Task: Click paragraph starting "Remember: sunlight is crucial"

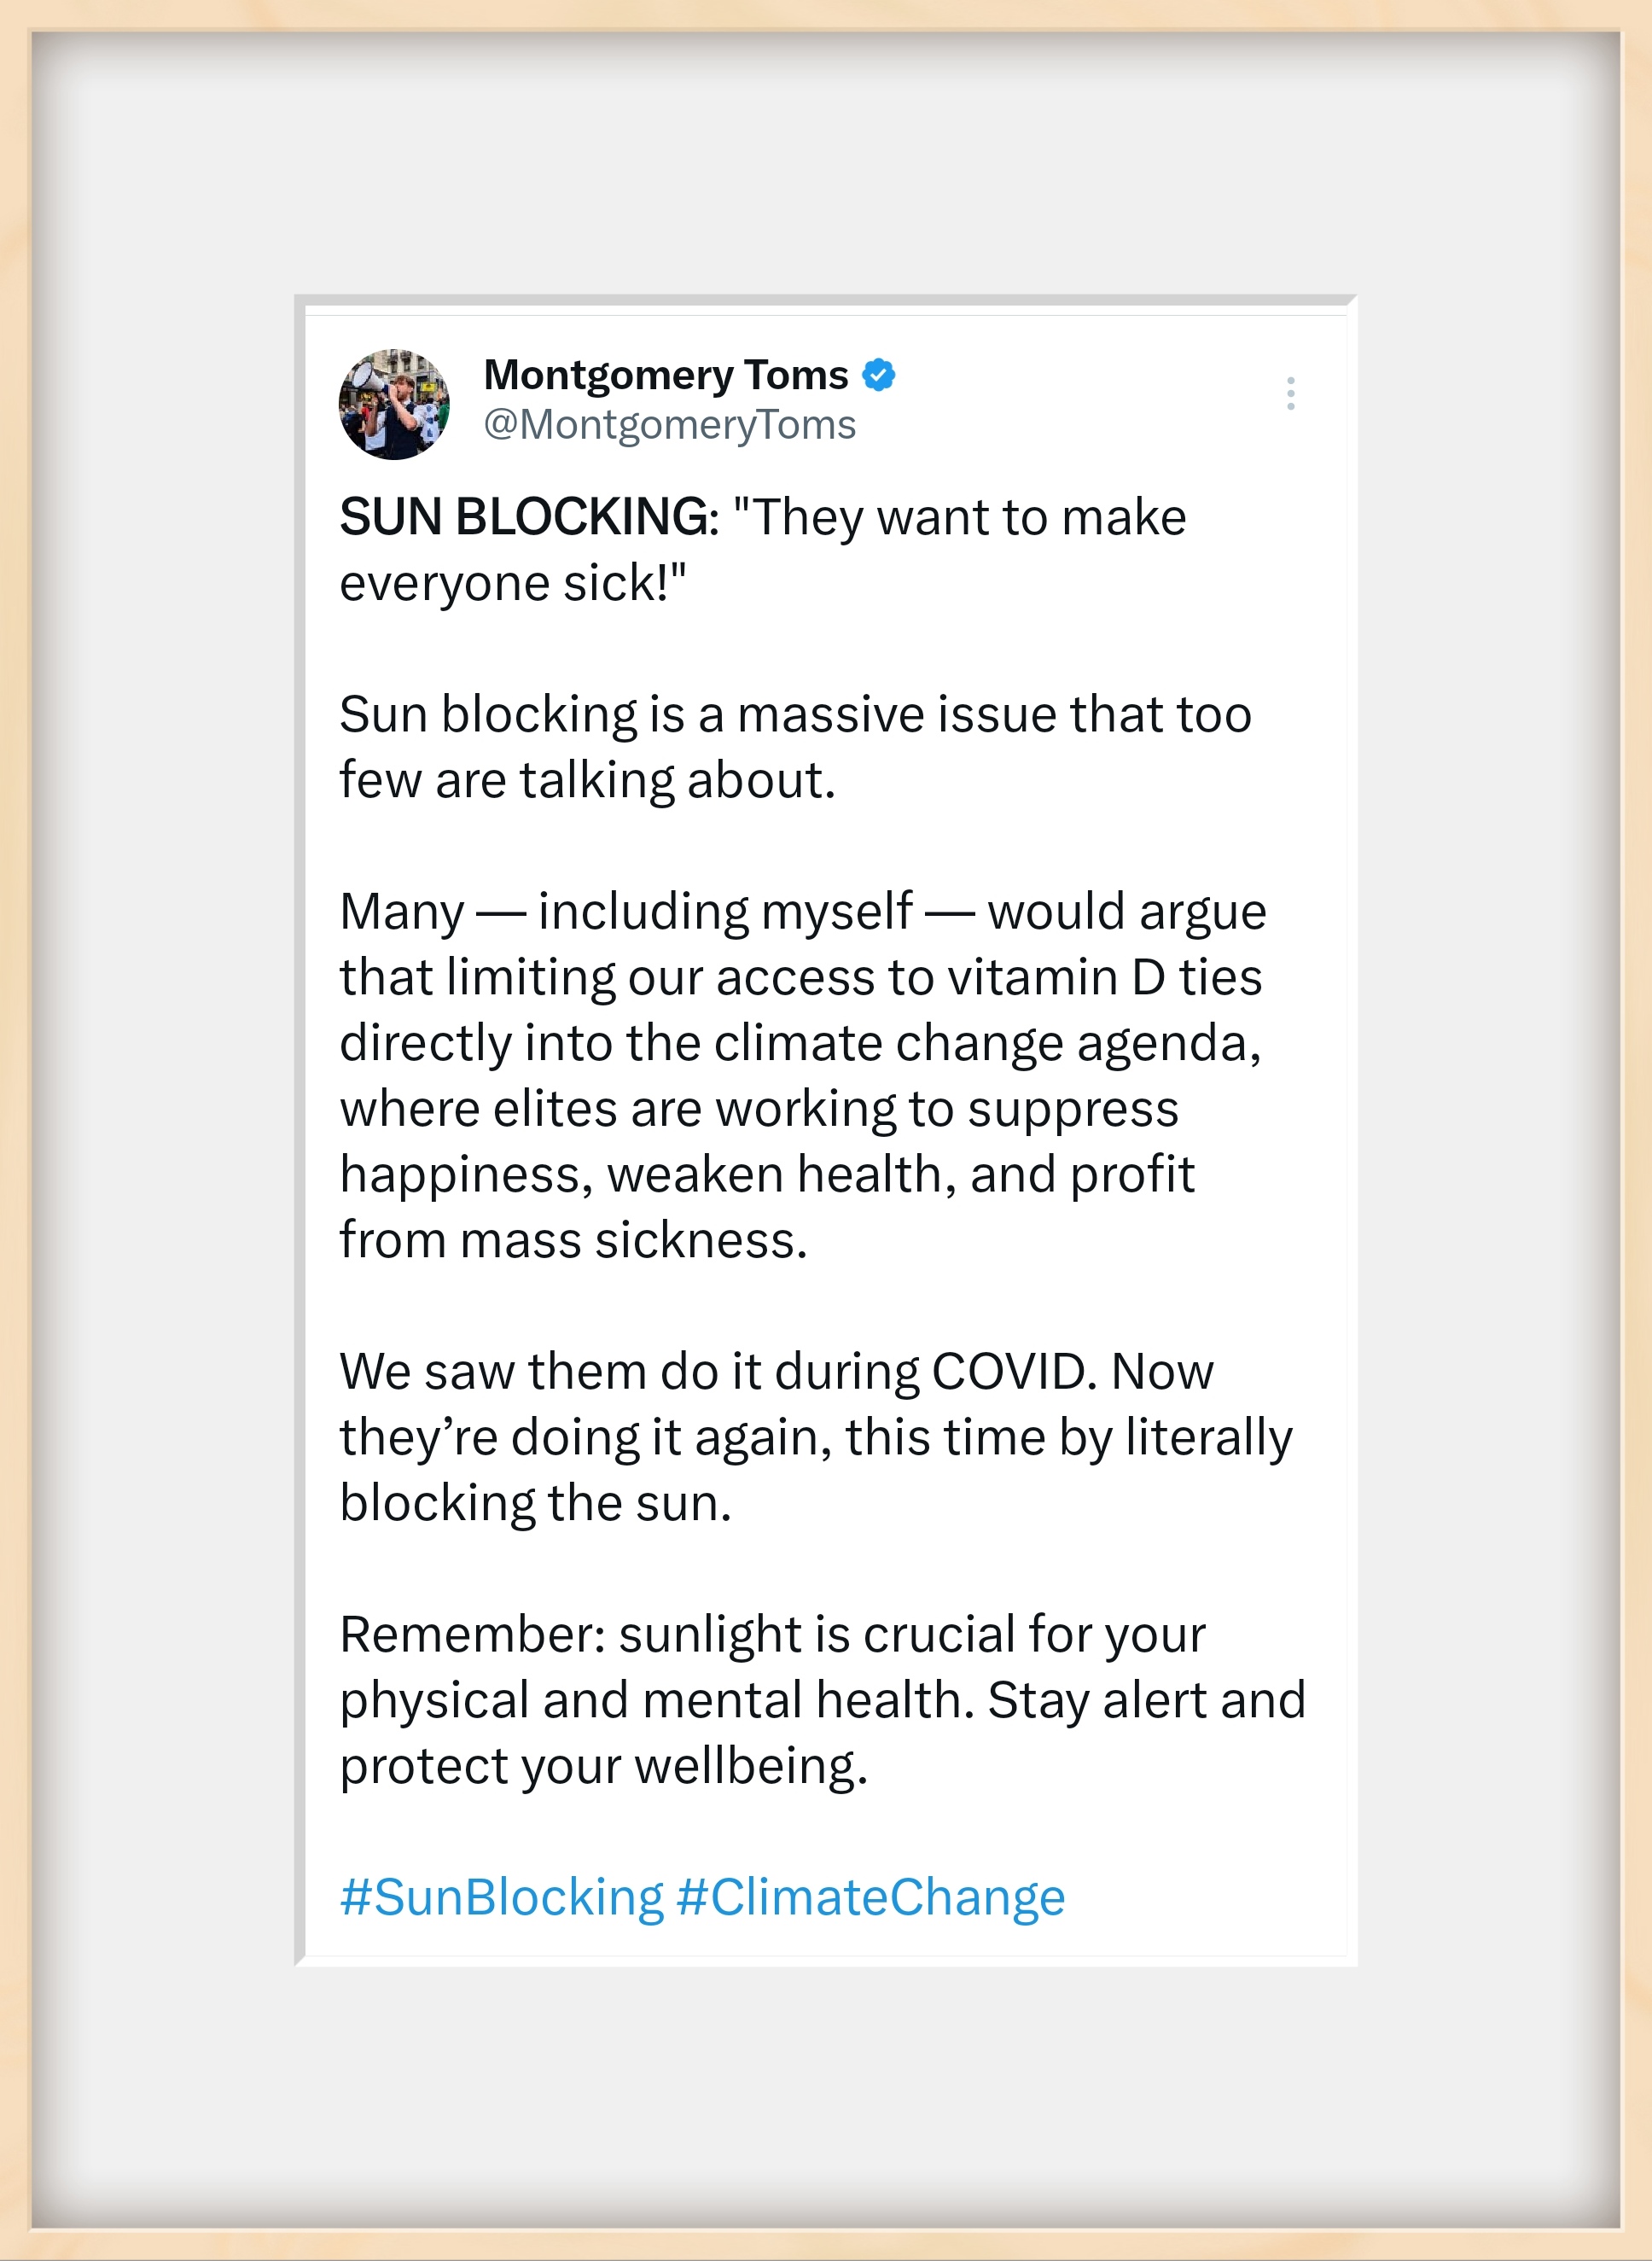Action: [820, 1700]
